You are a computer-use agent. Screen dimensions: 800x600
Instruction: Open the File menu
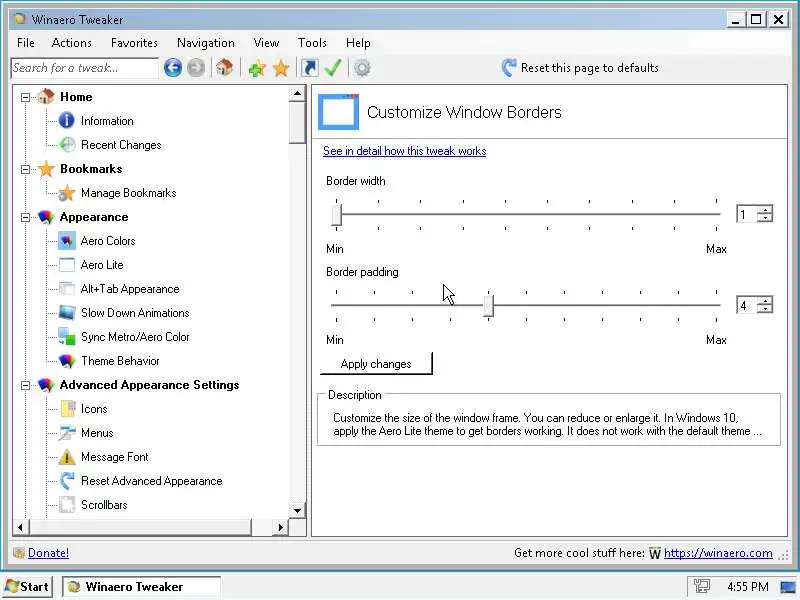[26, 43]
